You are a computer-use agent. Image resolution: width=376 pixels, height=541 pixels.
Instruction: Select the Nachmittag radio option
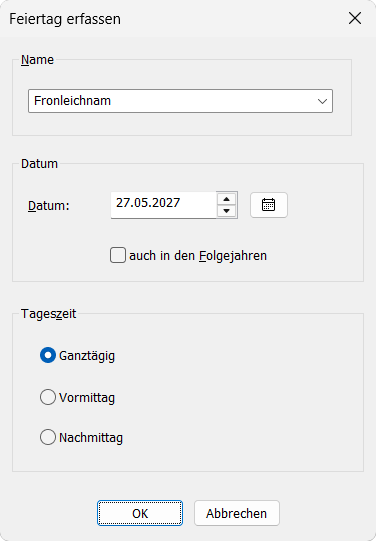pyautogui.click(x=48, y=437)
